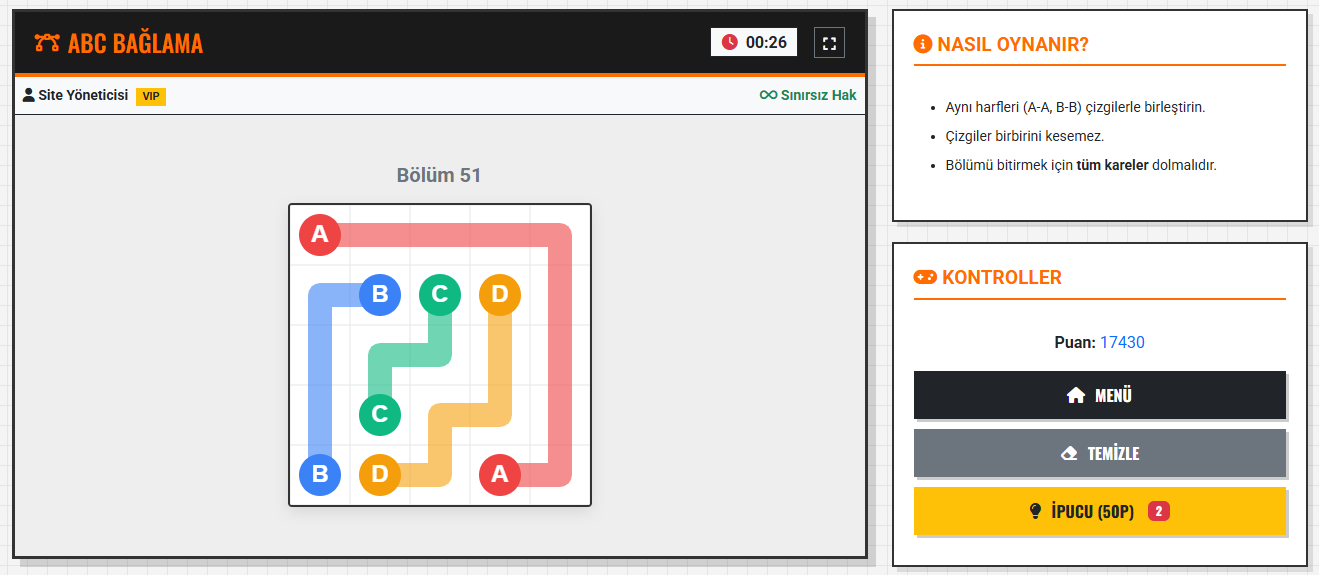Click the user profile icon
This screenshot has width=1319, height=575.
coord(28,96)
